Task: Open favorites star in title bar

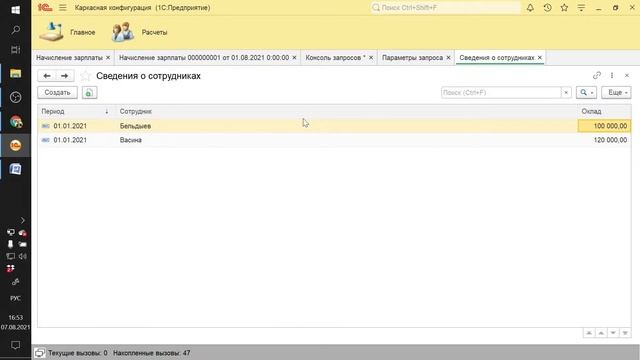Action: [x=564, y=7]
